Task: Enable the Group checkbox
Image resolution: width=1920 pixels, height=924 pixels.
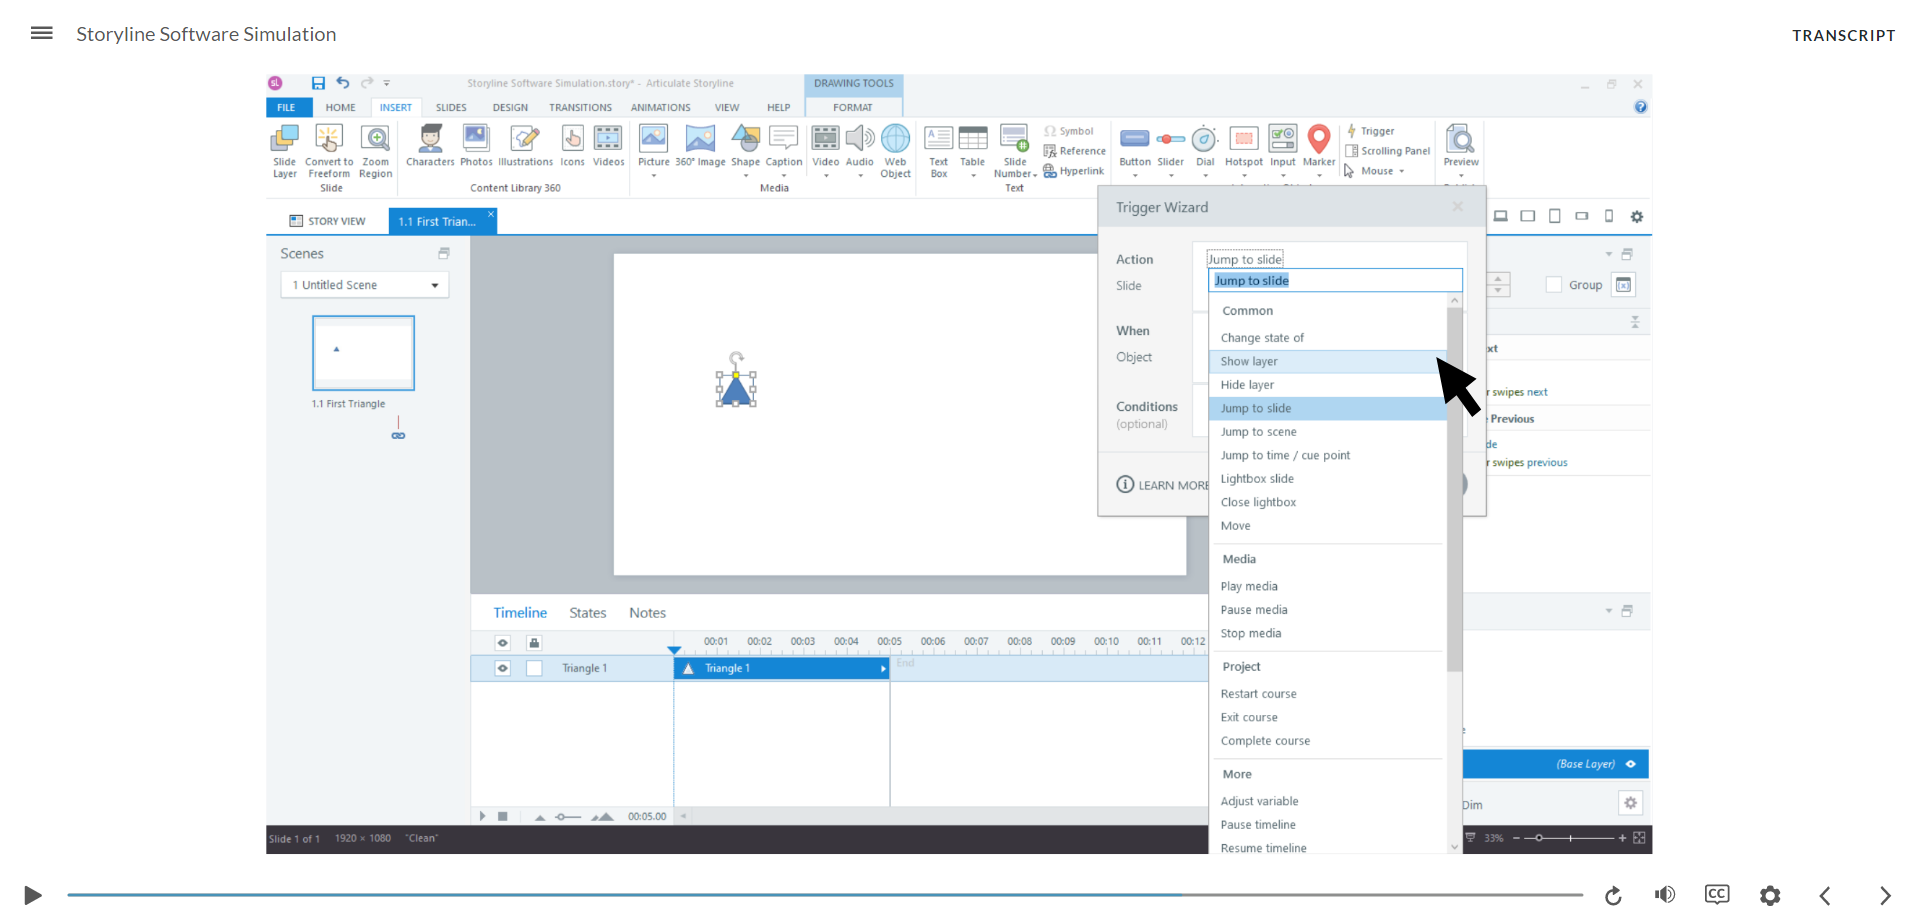Action: pyautogui.click(x=1552, y=285)
